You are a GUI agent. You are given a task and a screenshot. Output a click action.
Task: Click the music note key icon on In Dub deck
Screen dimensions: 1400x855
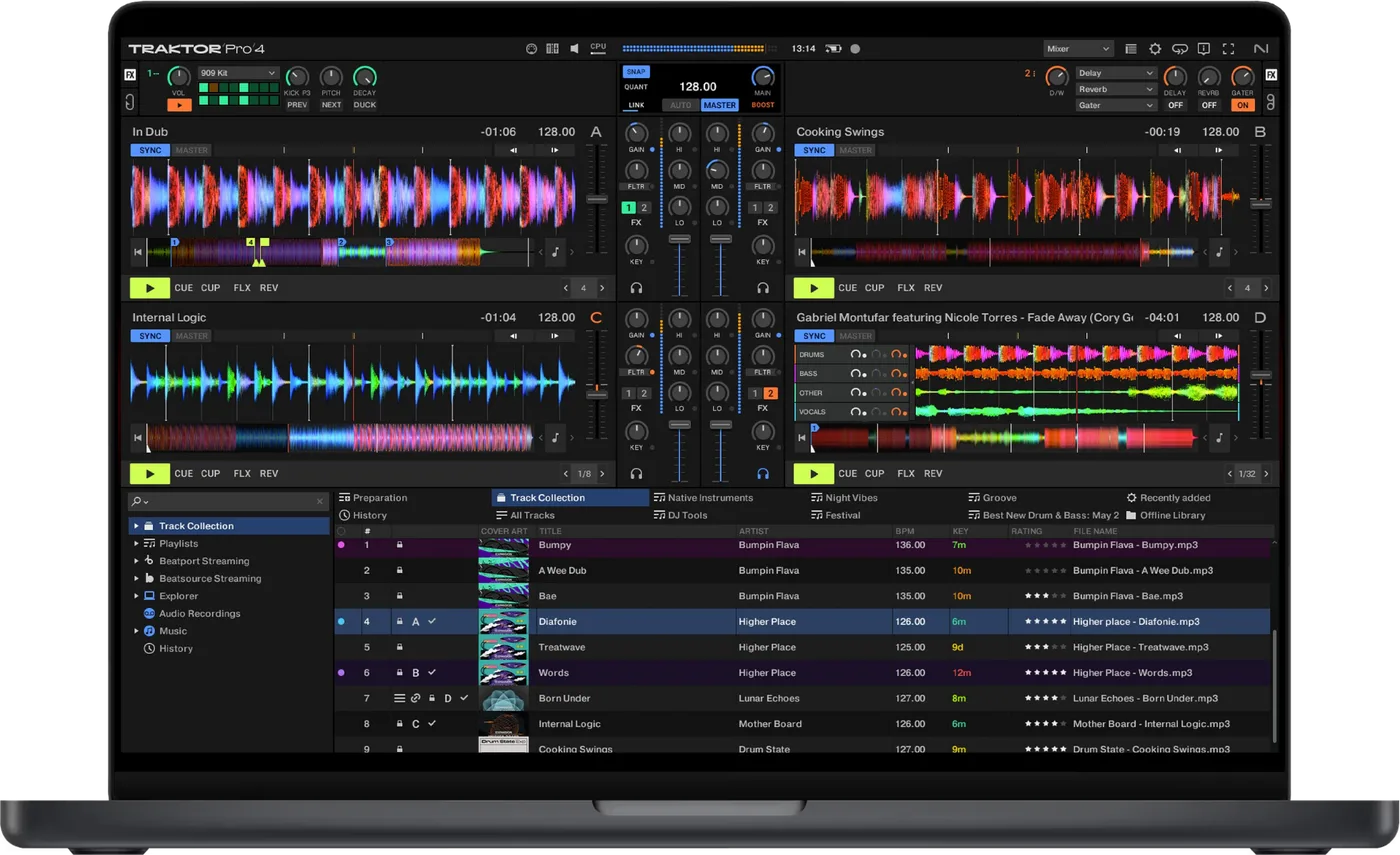point(556,252)
